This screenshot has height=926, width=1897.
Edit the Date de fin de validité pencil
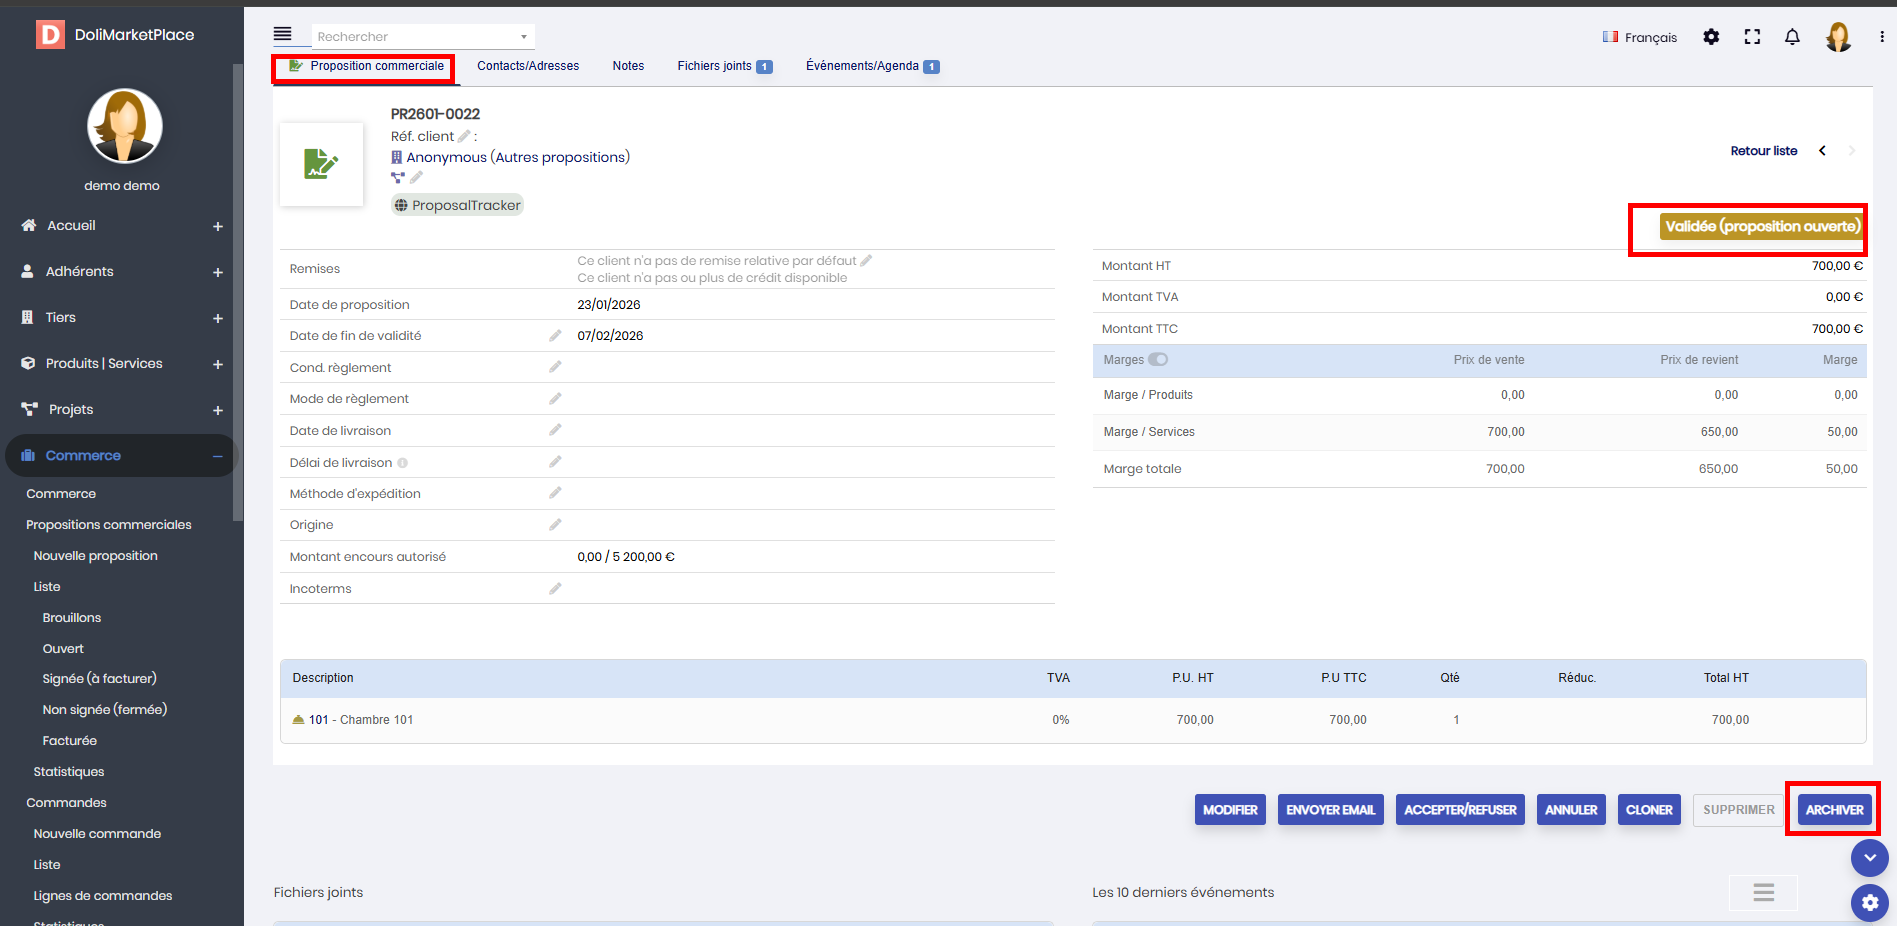[555, 336]
